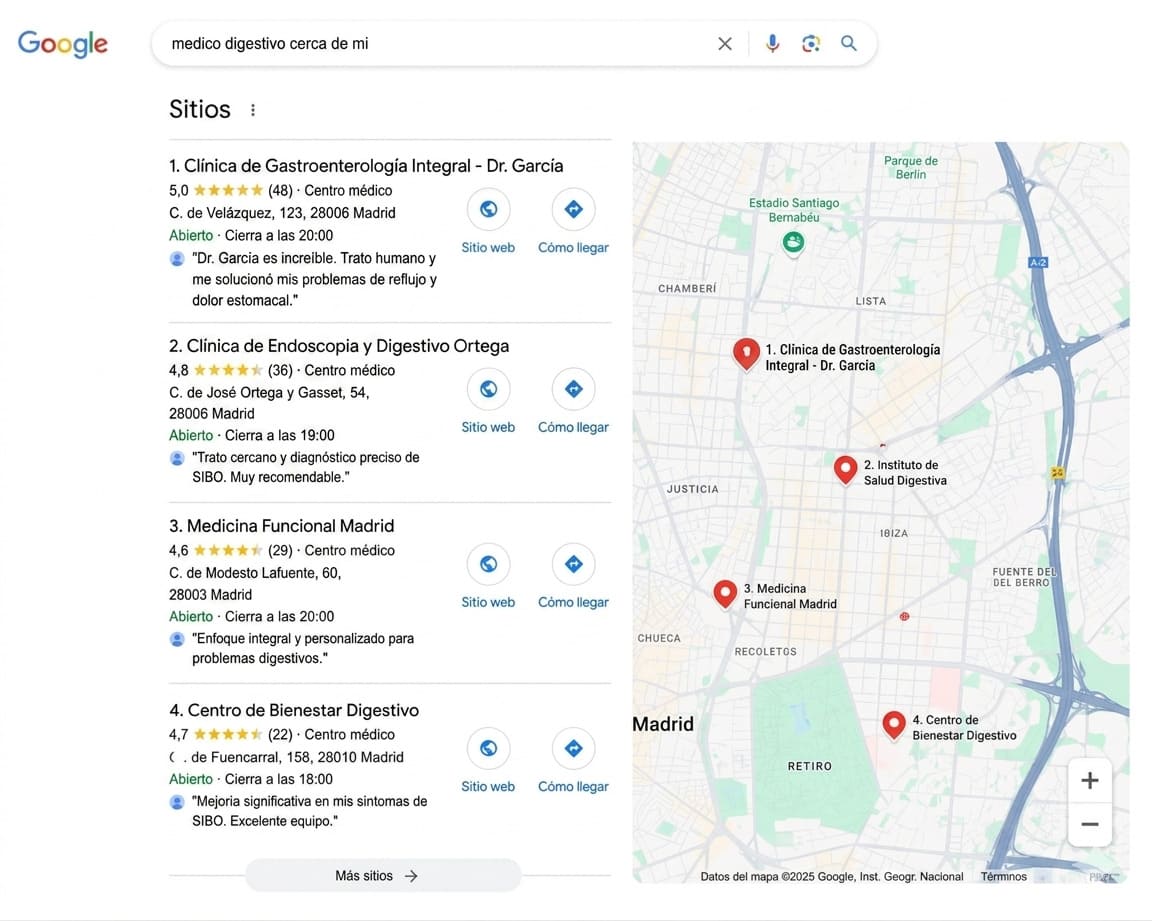1152x921 pixels.
Task: Get directions icon for Digestivo Ortega
Action: [573, 389]
